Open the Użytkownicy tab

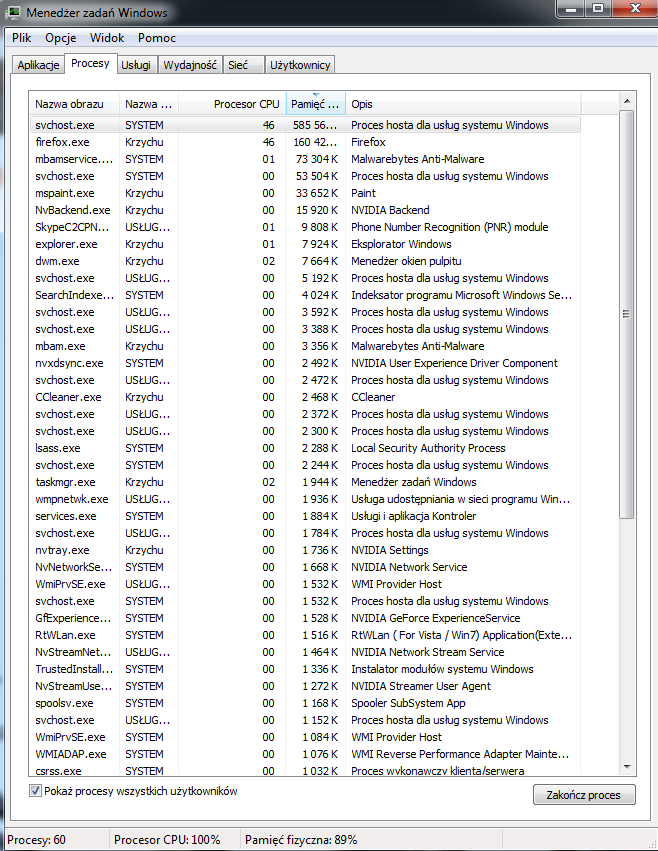300,65
